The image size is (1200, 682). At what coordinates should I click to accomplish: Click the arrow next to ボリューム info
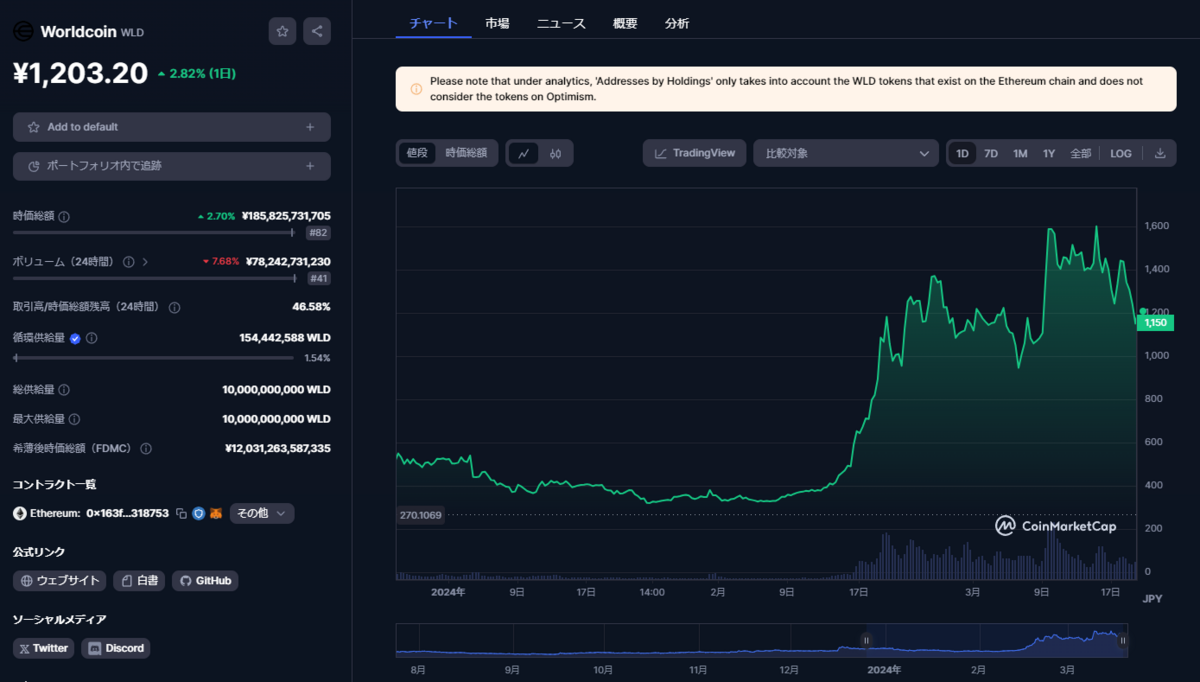click(146, 262)
